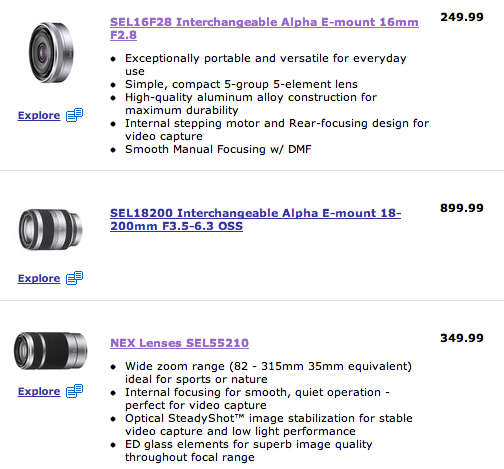
Task: Click the 349.99 price
Action: [x=462, y=338]
